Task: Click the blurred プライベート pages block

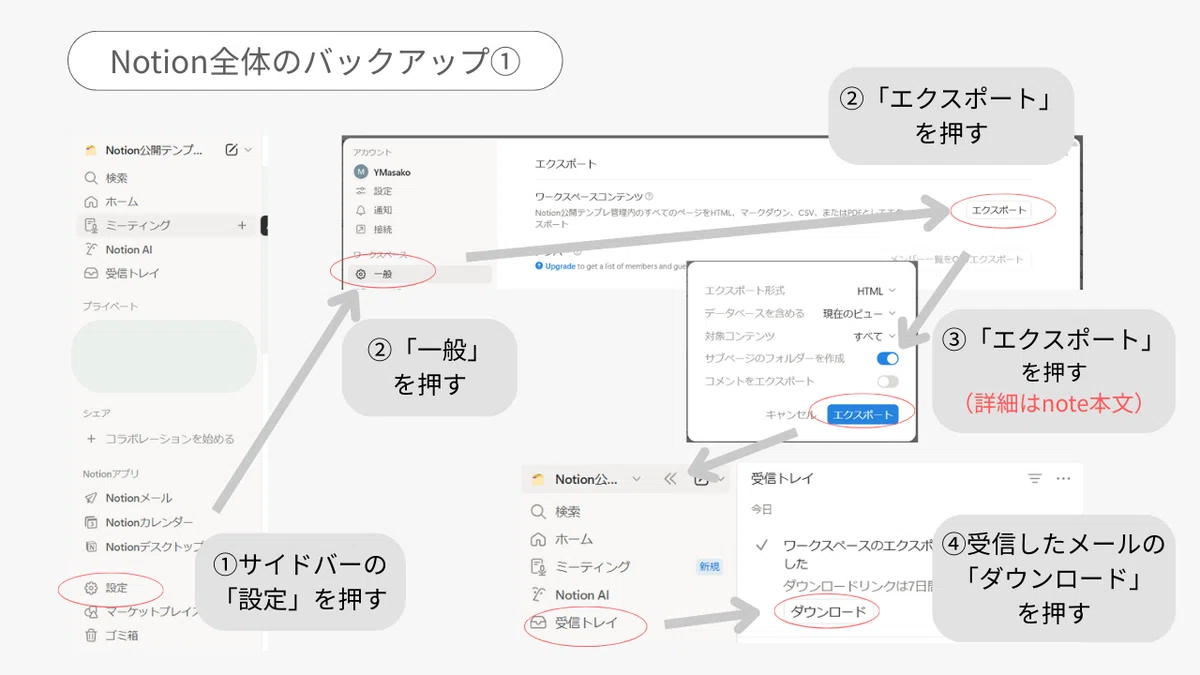Action: pyautogui.click(x=164, y=356)
